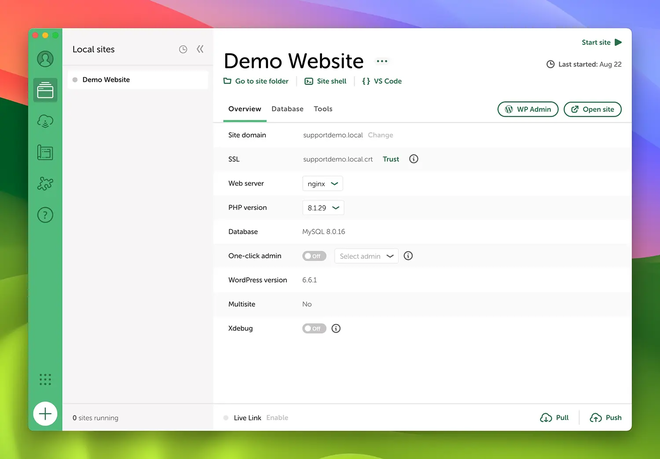Viewport: 660px width, 459px height.
Task: Open PHP version 8.1.29 dropdown
Action: click(x=323, y=208)
